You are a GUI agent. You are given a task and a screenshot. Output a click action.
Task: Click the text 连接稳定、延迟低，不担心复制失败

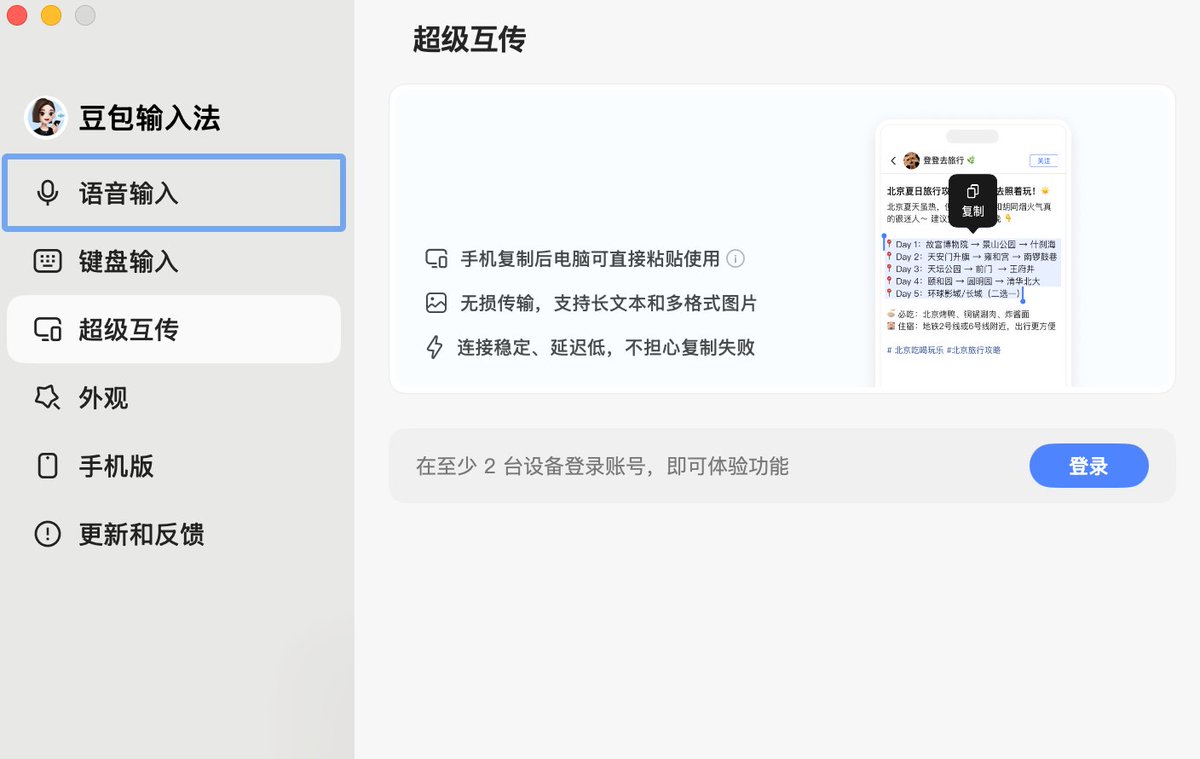(606, 348)
